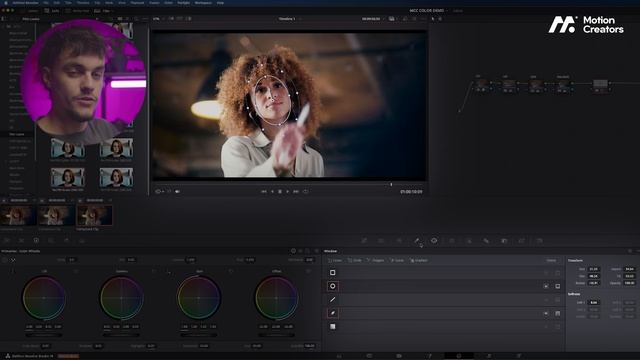Open the Help menu

click(x=220, y=2)
